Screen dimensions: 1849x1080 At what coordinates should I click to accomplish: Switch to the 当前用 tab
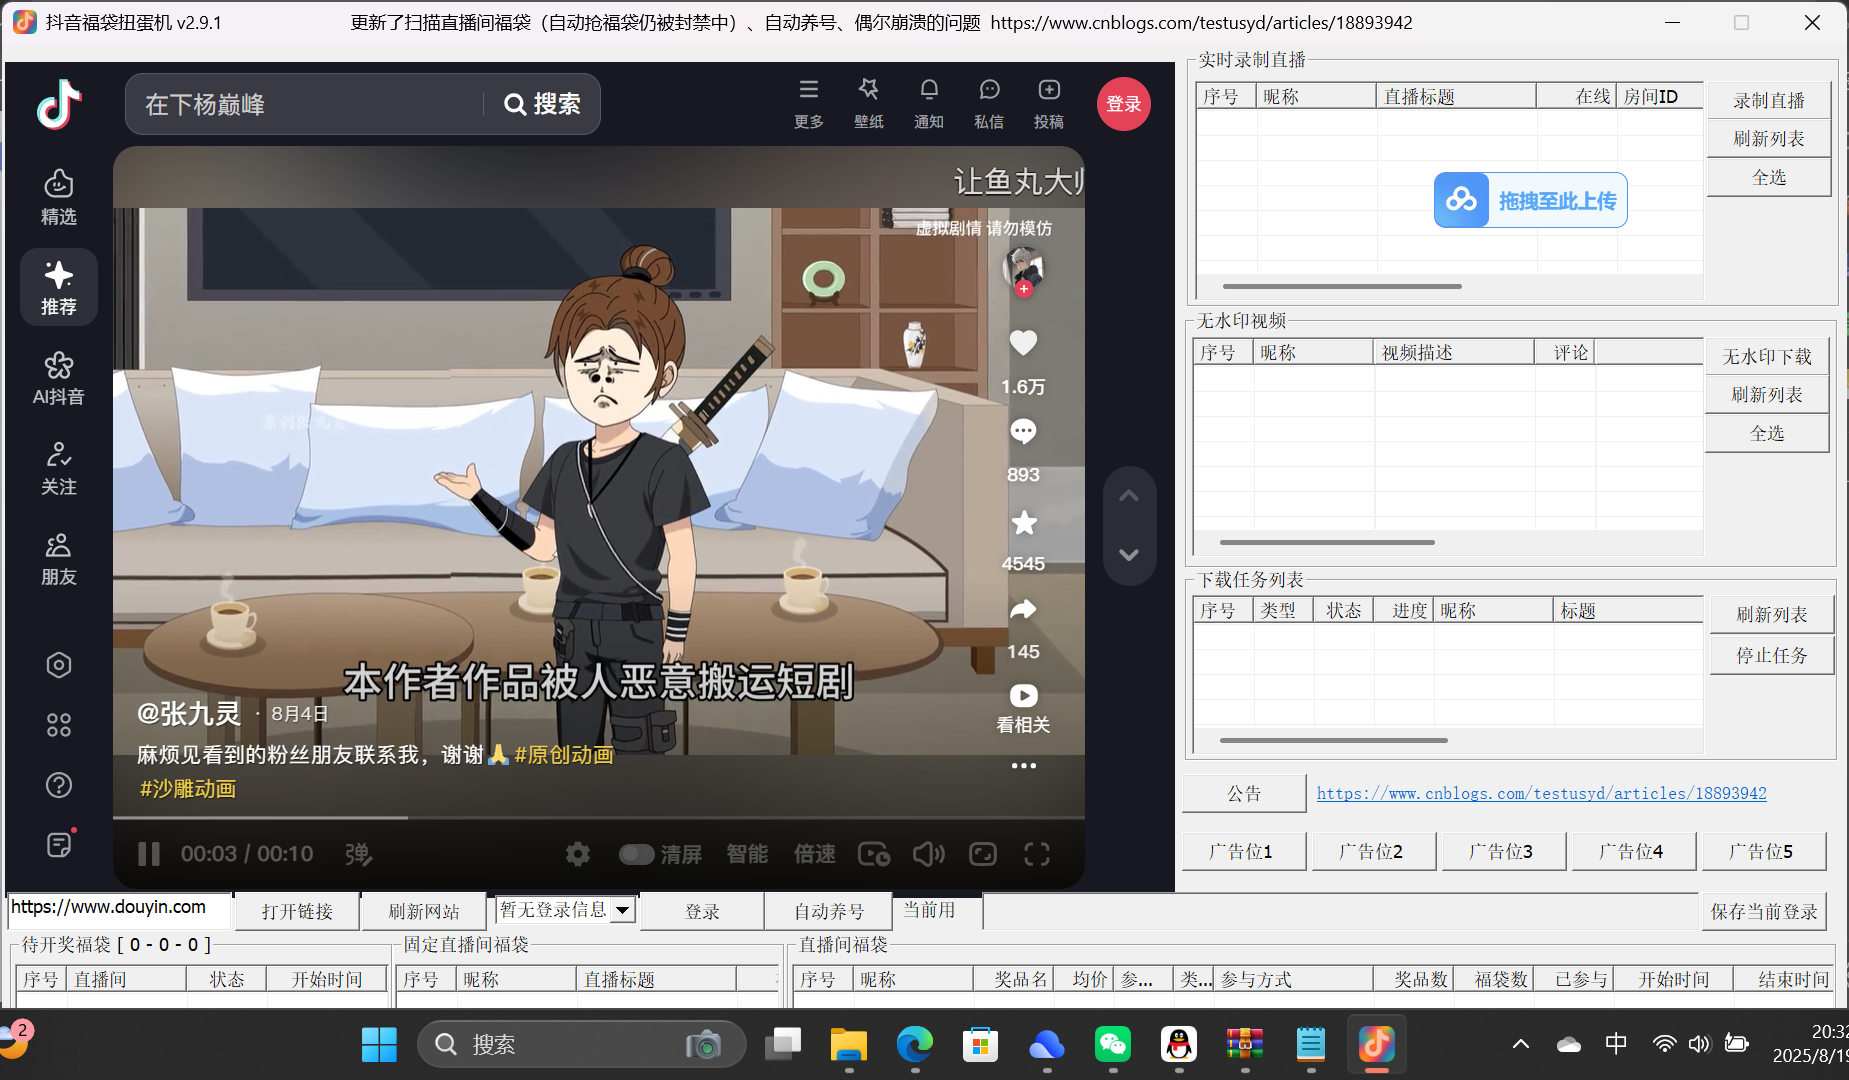(931, 910)
